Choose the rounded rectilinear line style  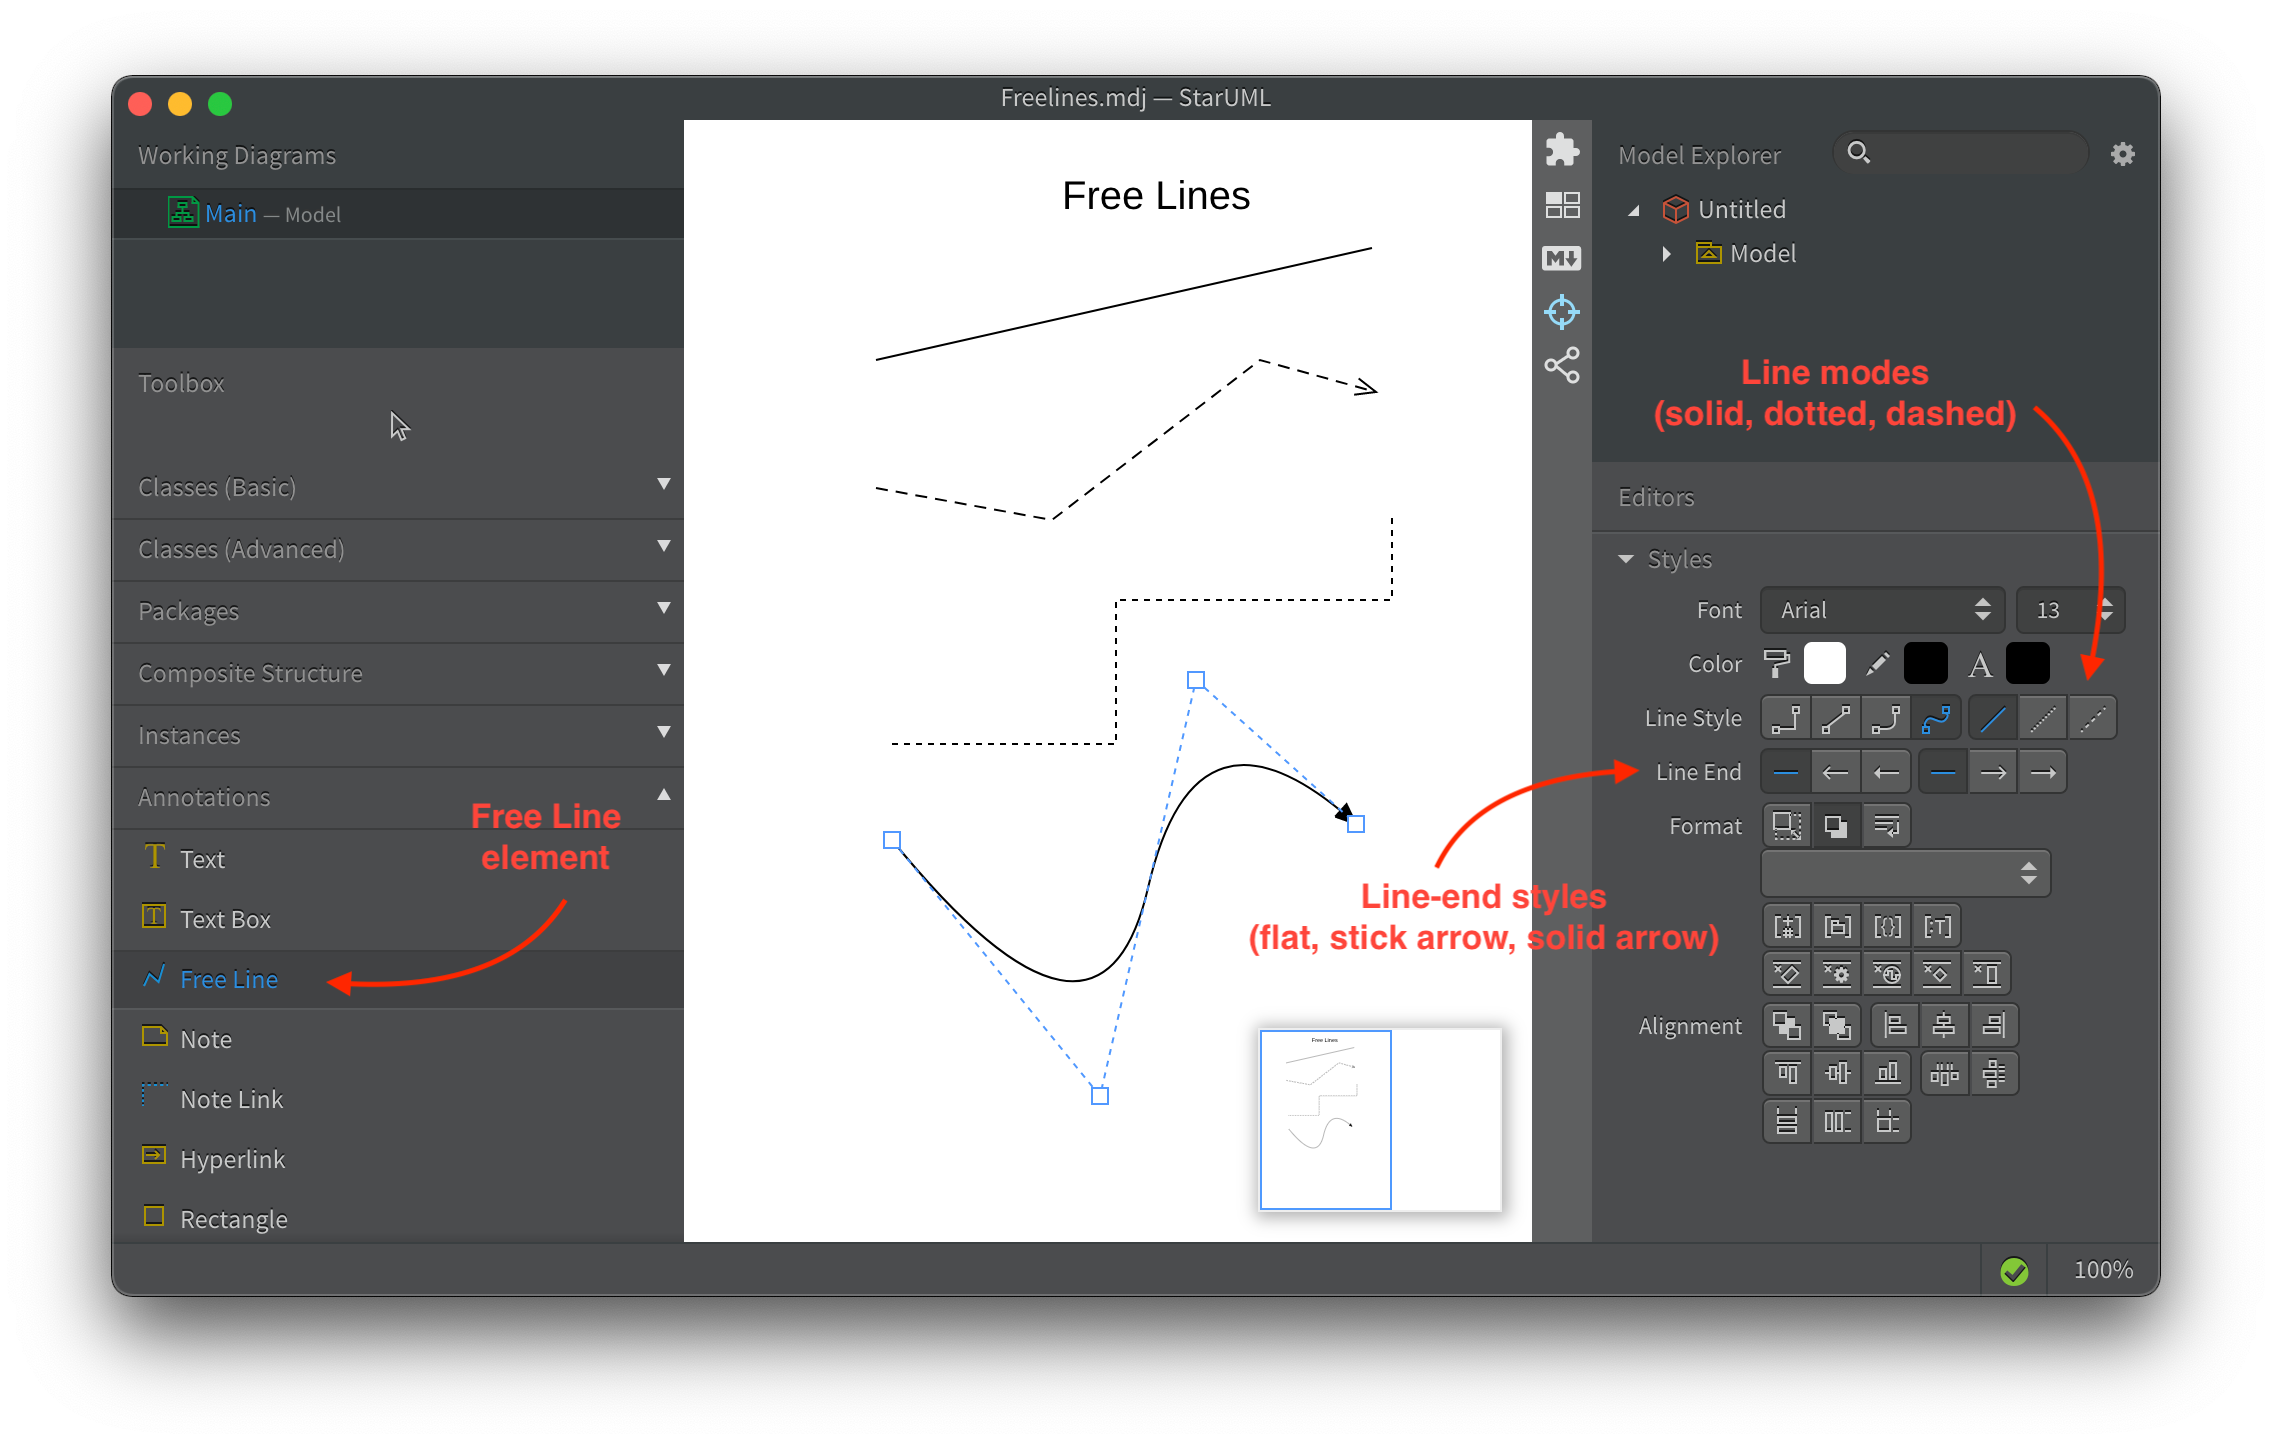click(x=1886, y=718)
